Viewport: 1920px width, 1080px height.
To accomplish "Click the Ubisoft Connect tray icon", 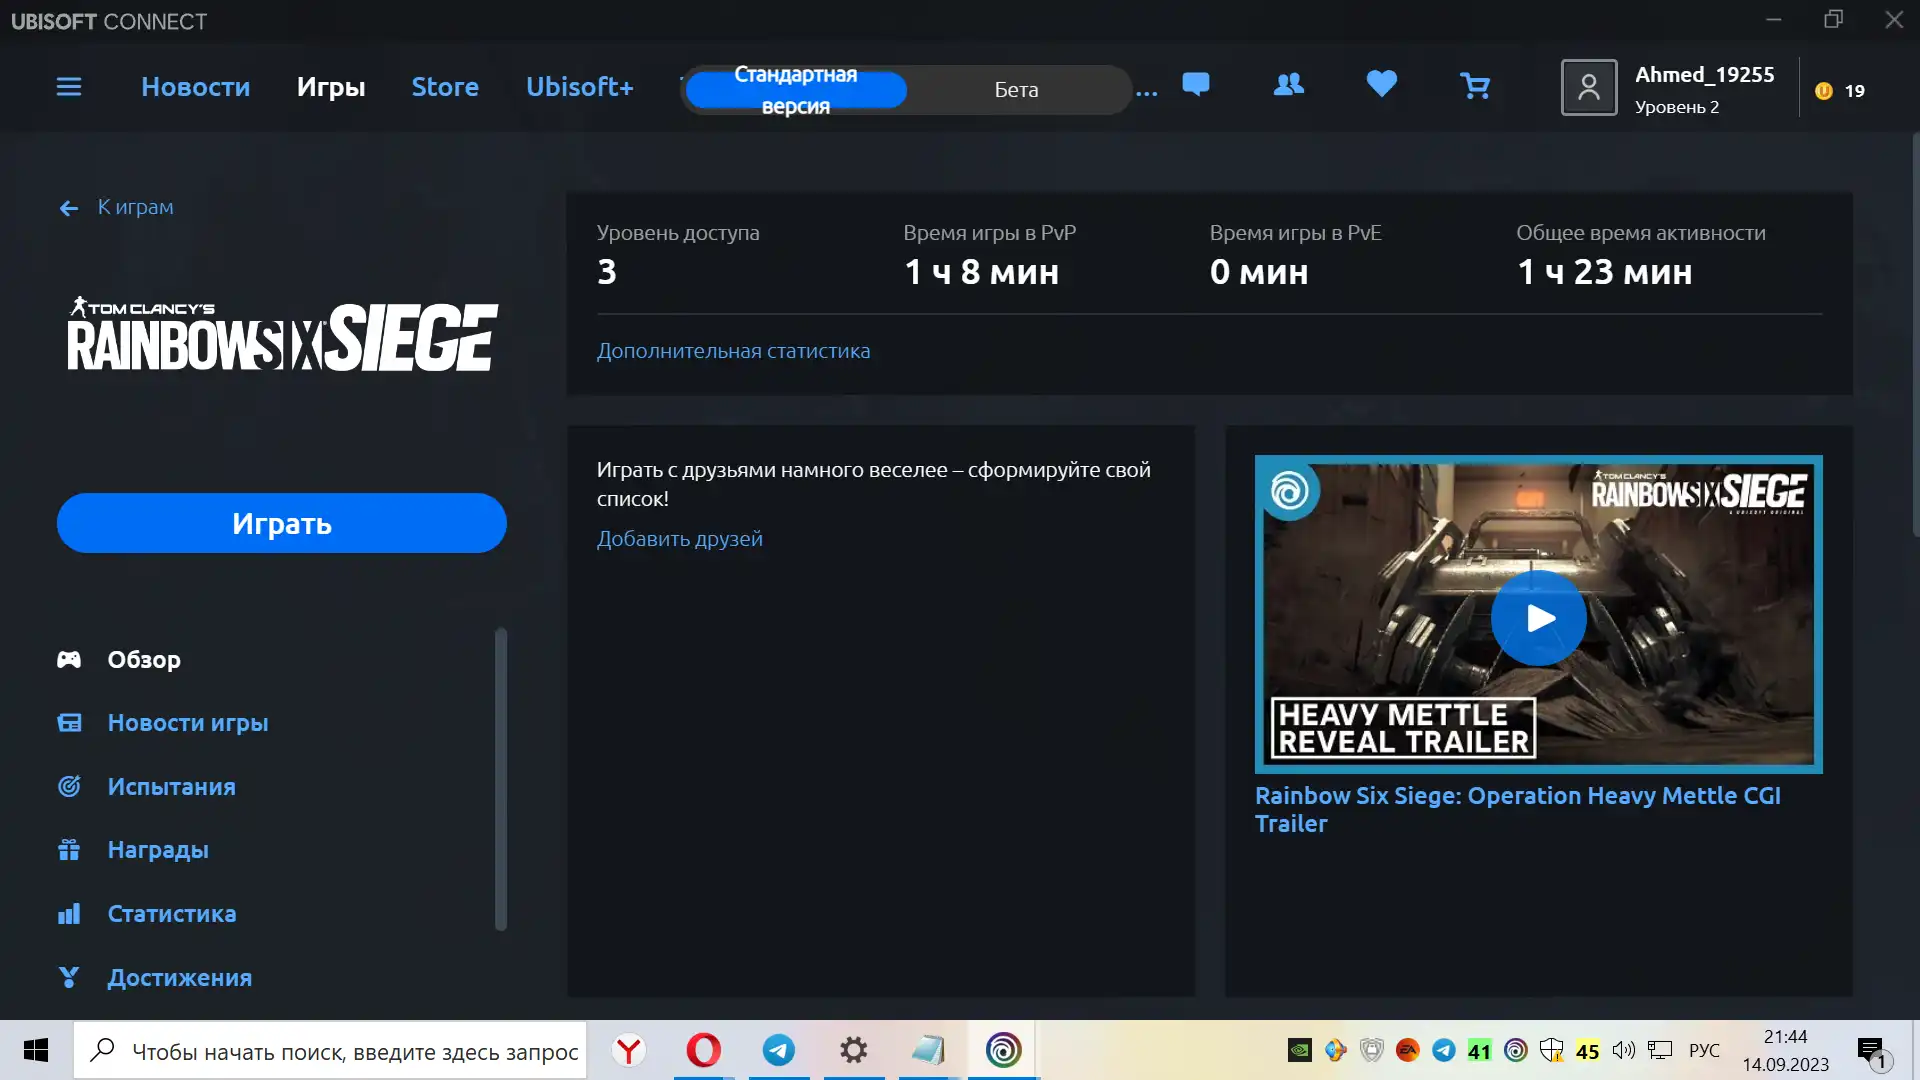I will 1516,1050.
